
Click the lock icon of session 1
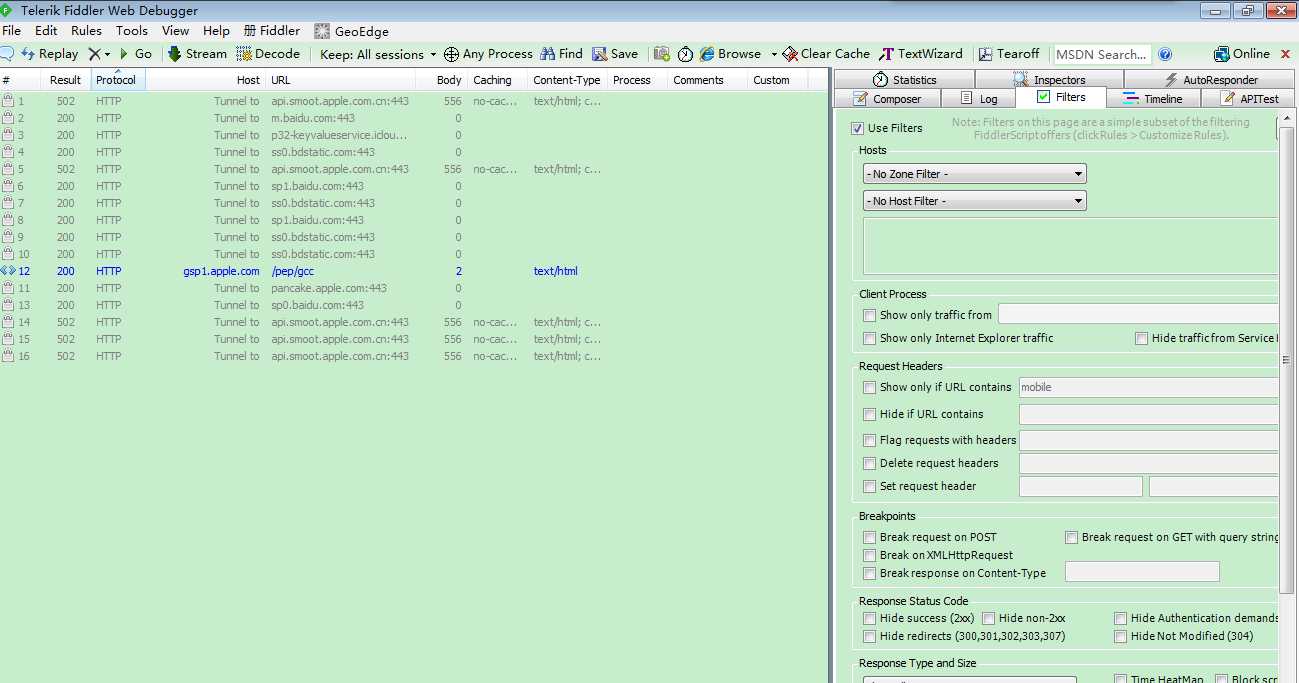coord(8,101)
